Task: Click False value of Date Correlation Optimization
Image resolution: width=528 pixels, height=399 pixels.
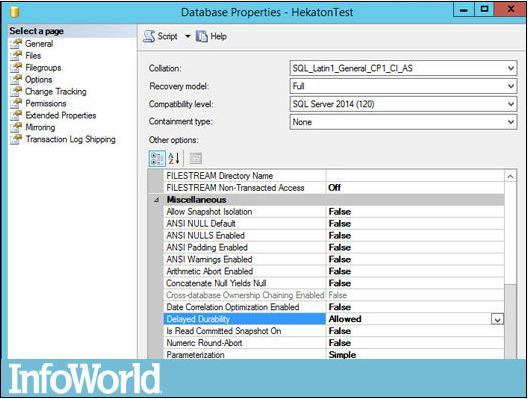Action: coord(339,307)
